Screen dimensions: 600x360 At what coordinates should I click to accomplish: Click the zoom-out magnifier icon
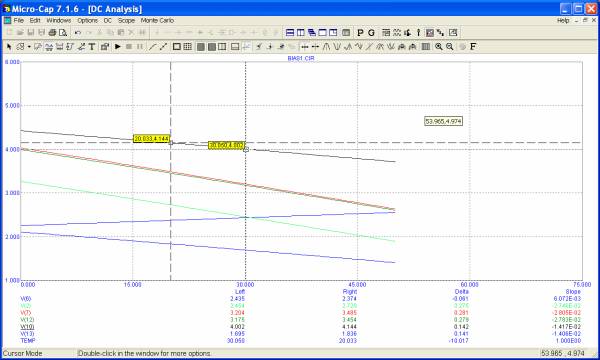point(450,47)
